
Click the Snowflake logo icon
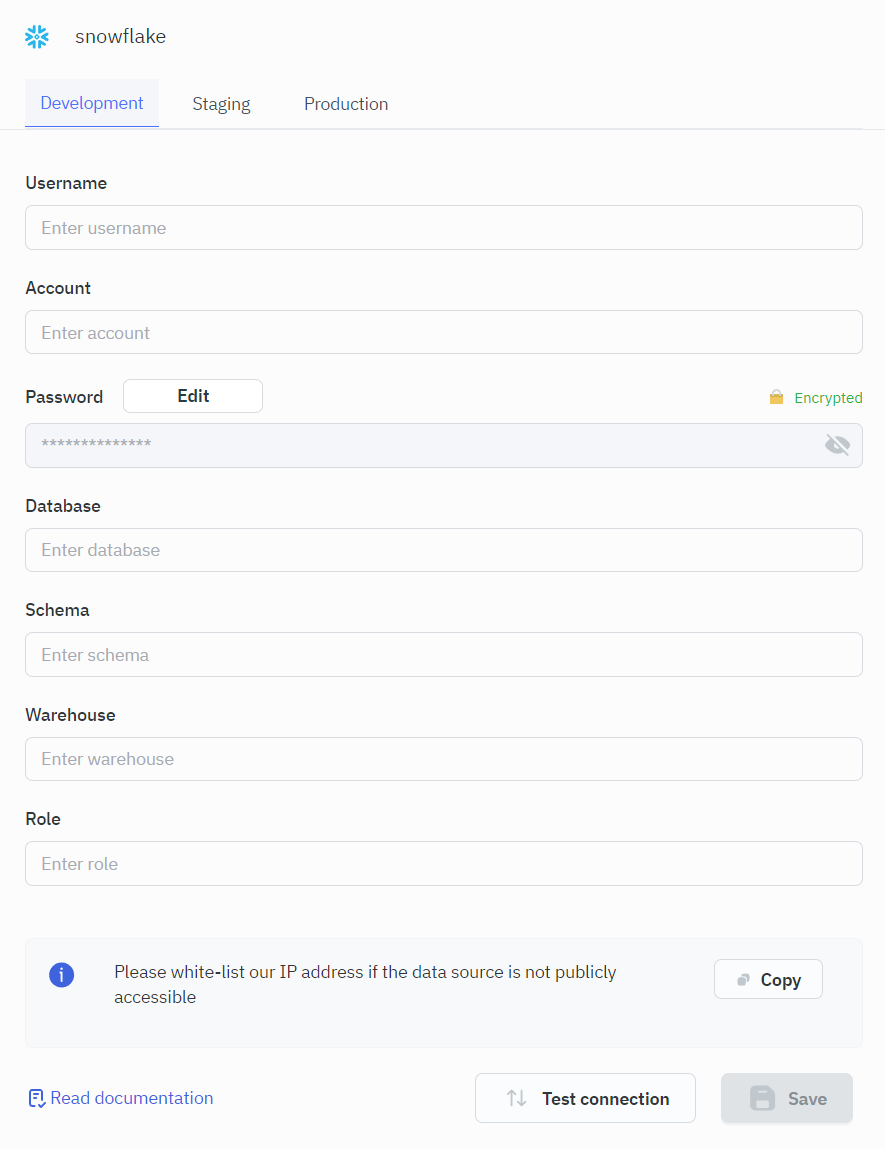click(37, 37)
